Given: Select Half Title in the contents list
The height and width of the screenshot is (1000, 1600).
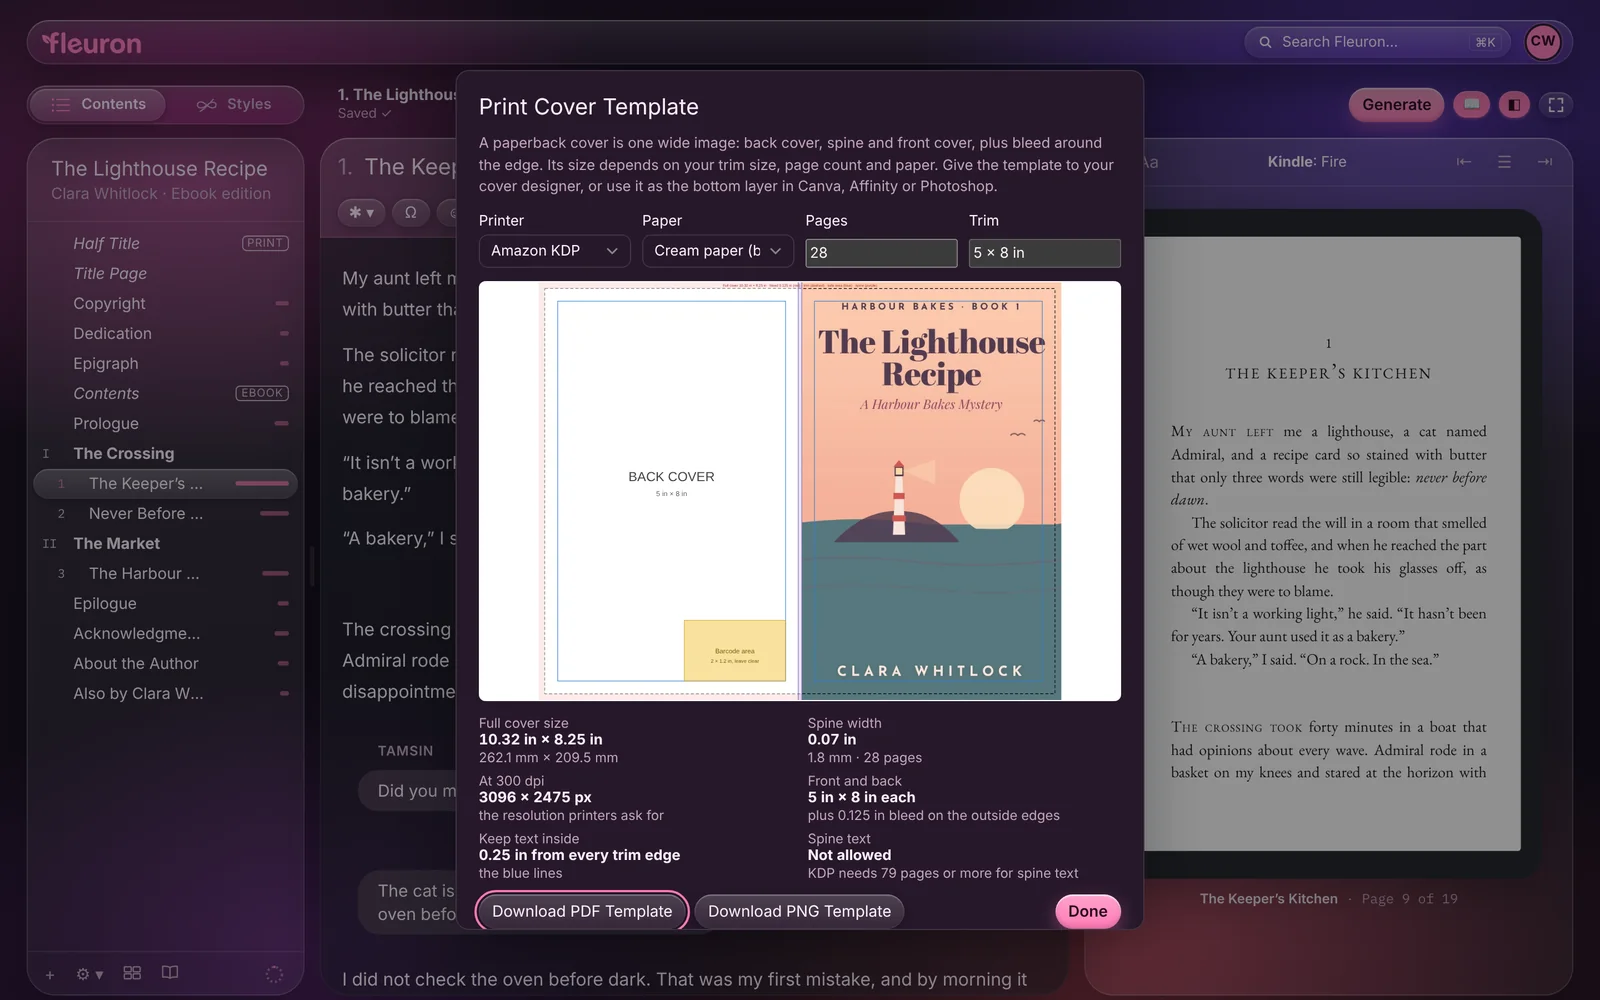Looking at the screenshot, I should click(166, 243).
